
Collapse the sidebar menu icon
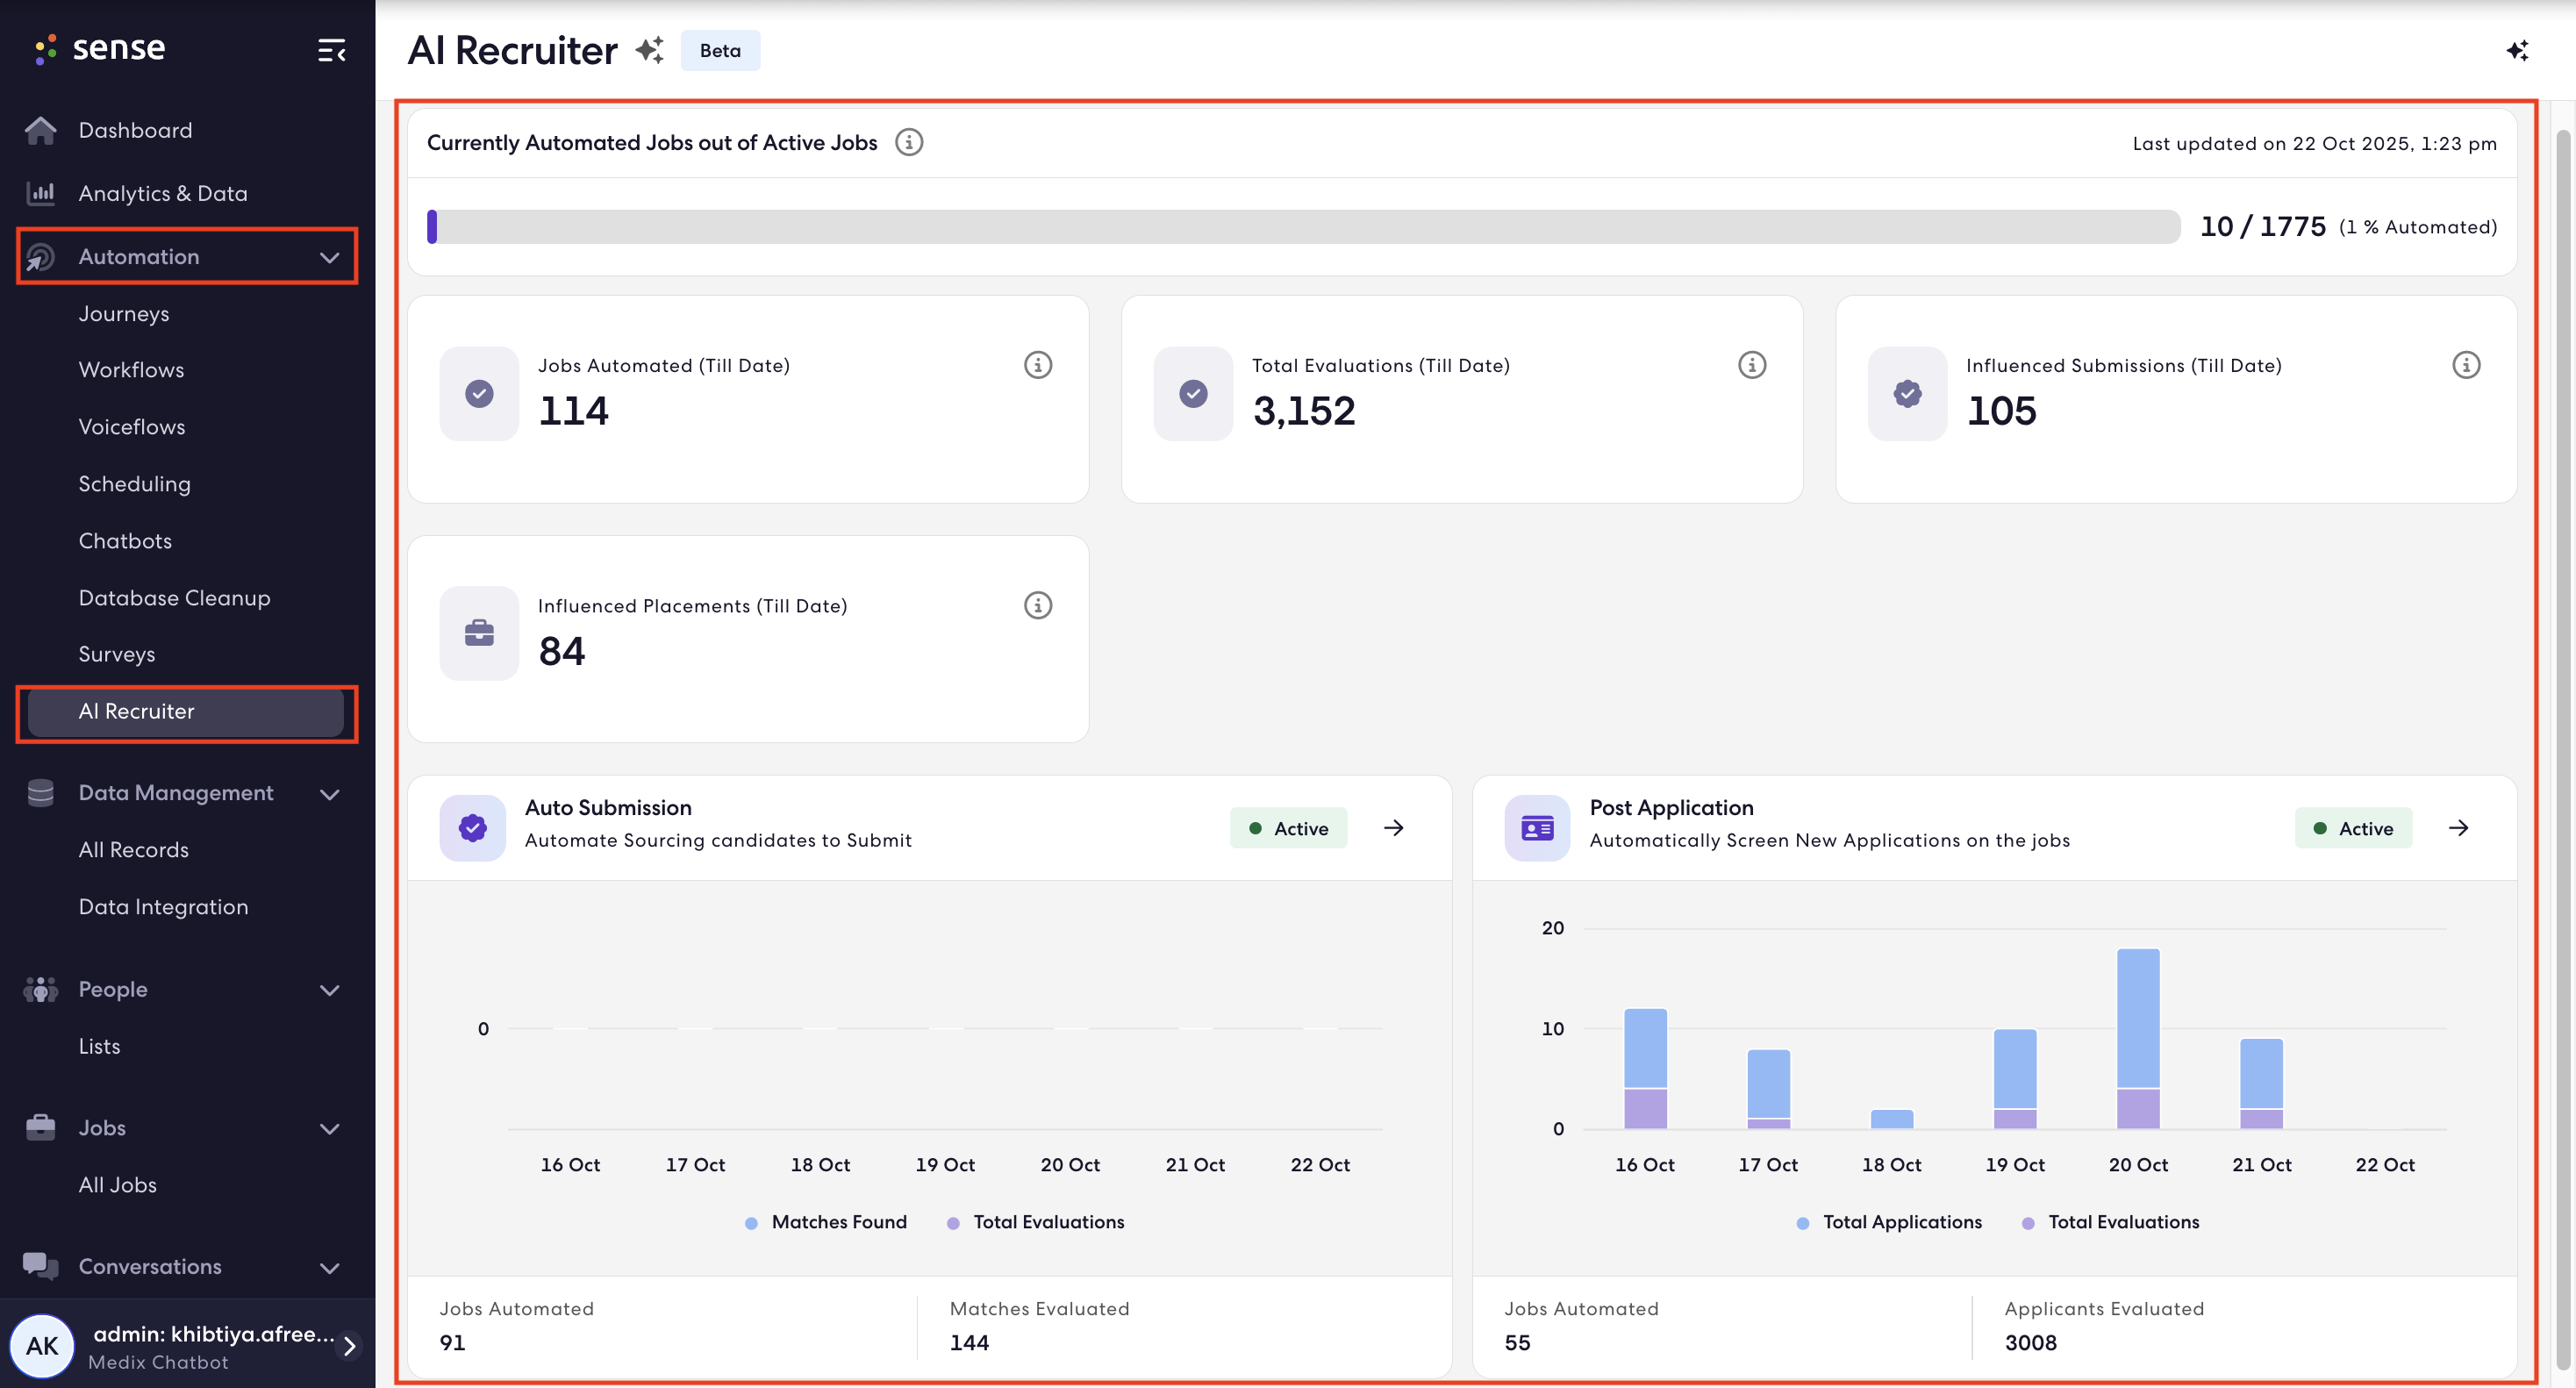click(331, 50)
